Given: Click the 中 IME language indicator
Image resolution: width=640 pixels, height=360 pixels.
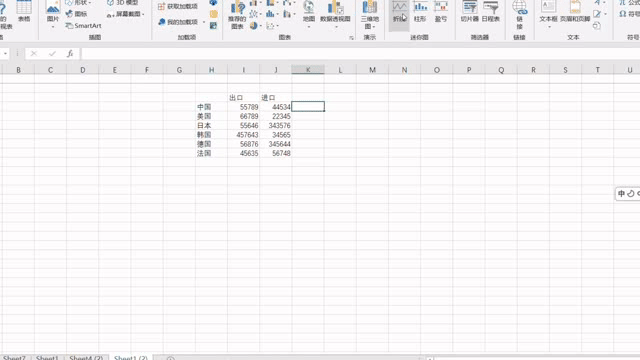Looking at the screenshot, I should [621, 194].
